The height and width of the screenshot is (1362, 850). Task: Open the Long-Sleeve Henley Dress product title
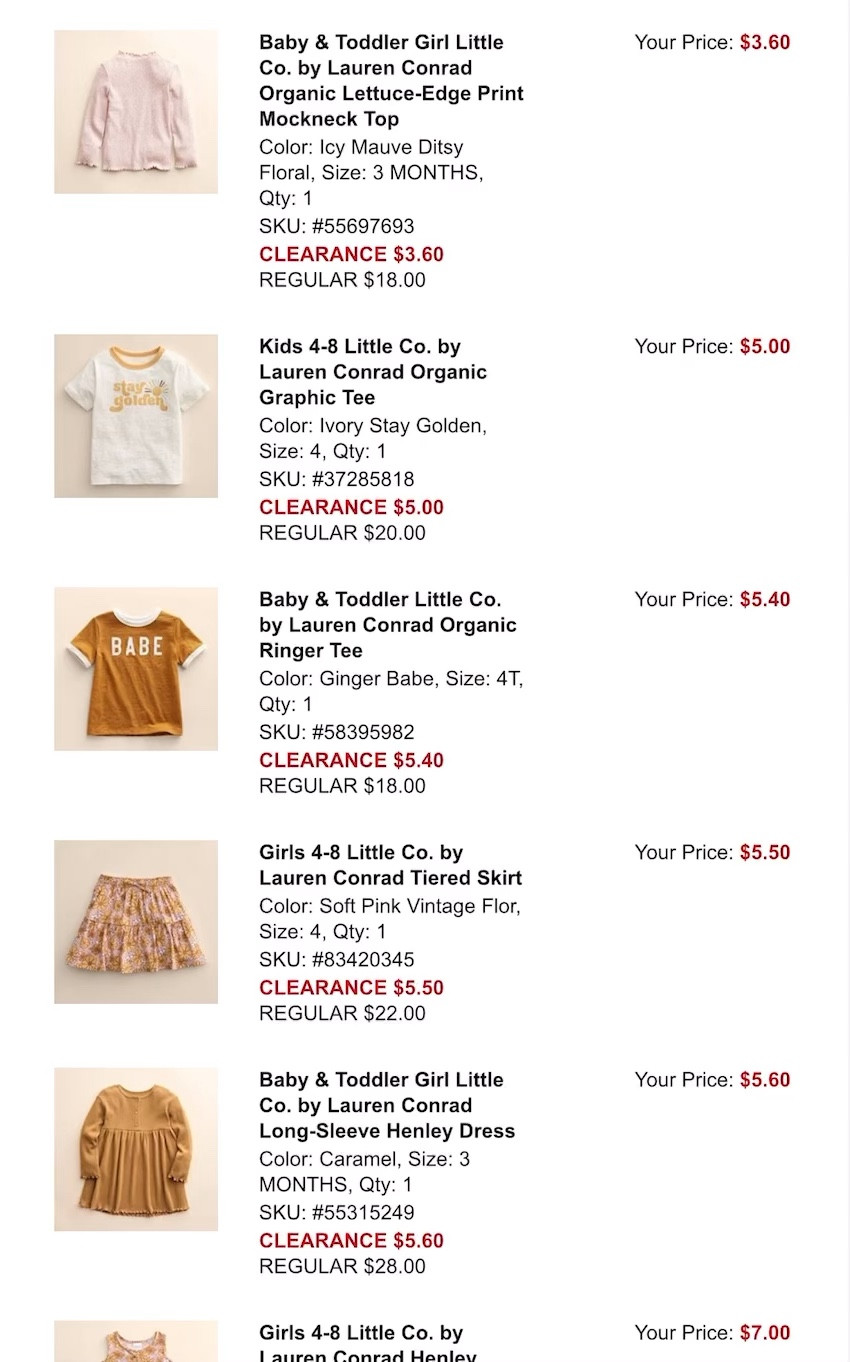point(386,1105)
